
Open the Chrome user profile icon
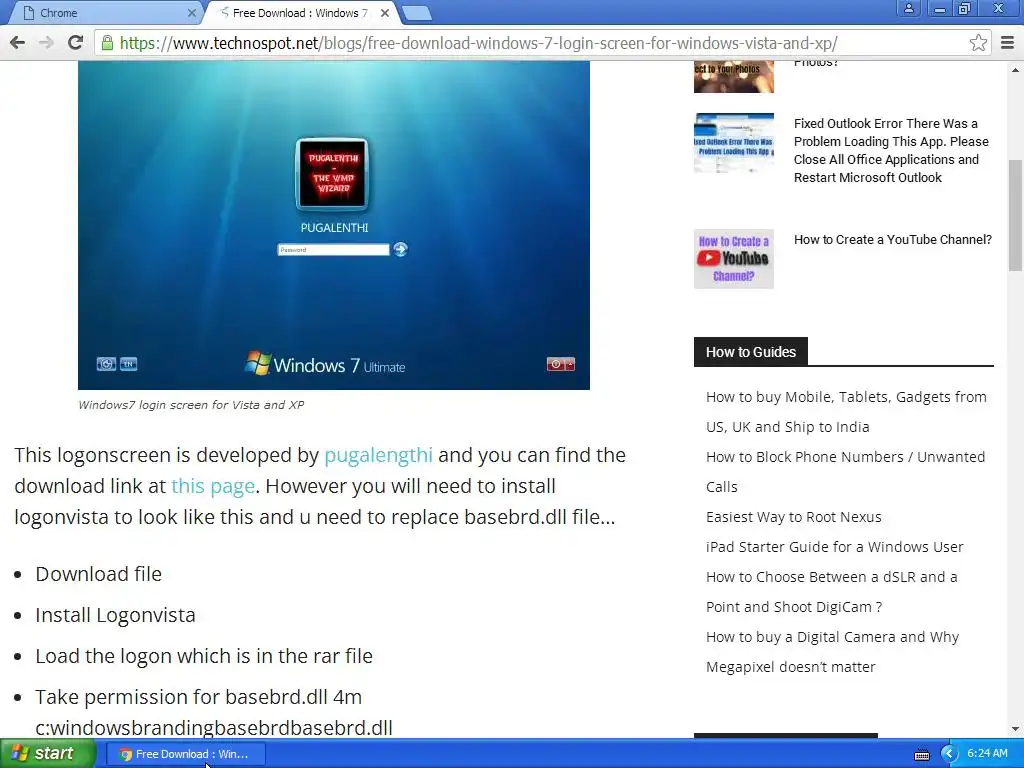[908, 8]
